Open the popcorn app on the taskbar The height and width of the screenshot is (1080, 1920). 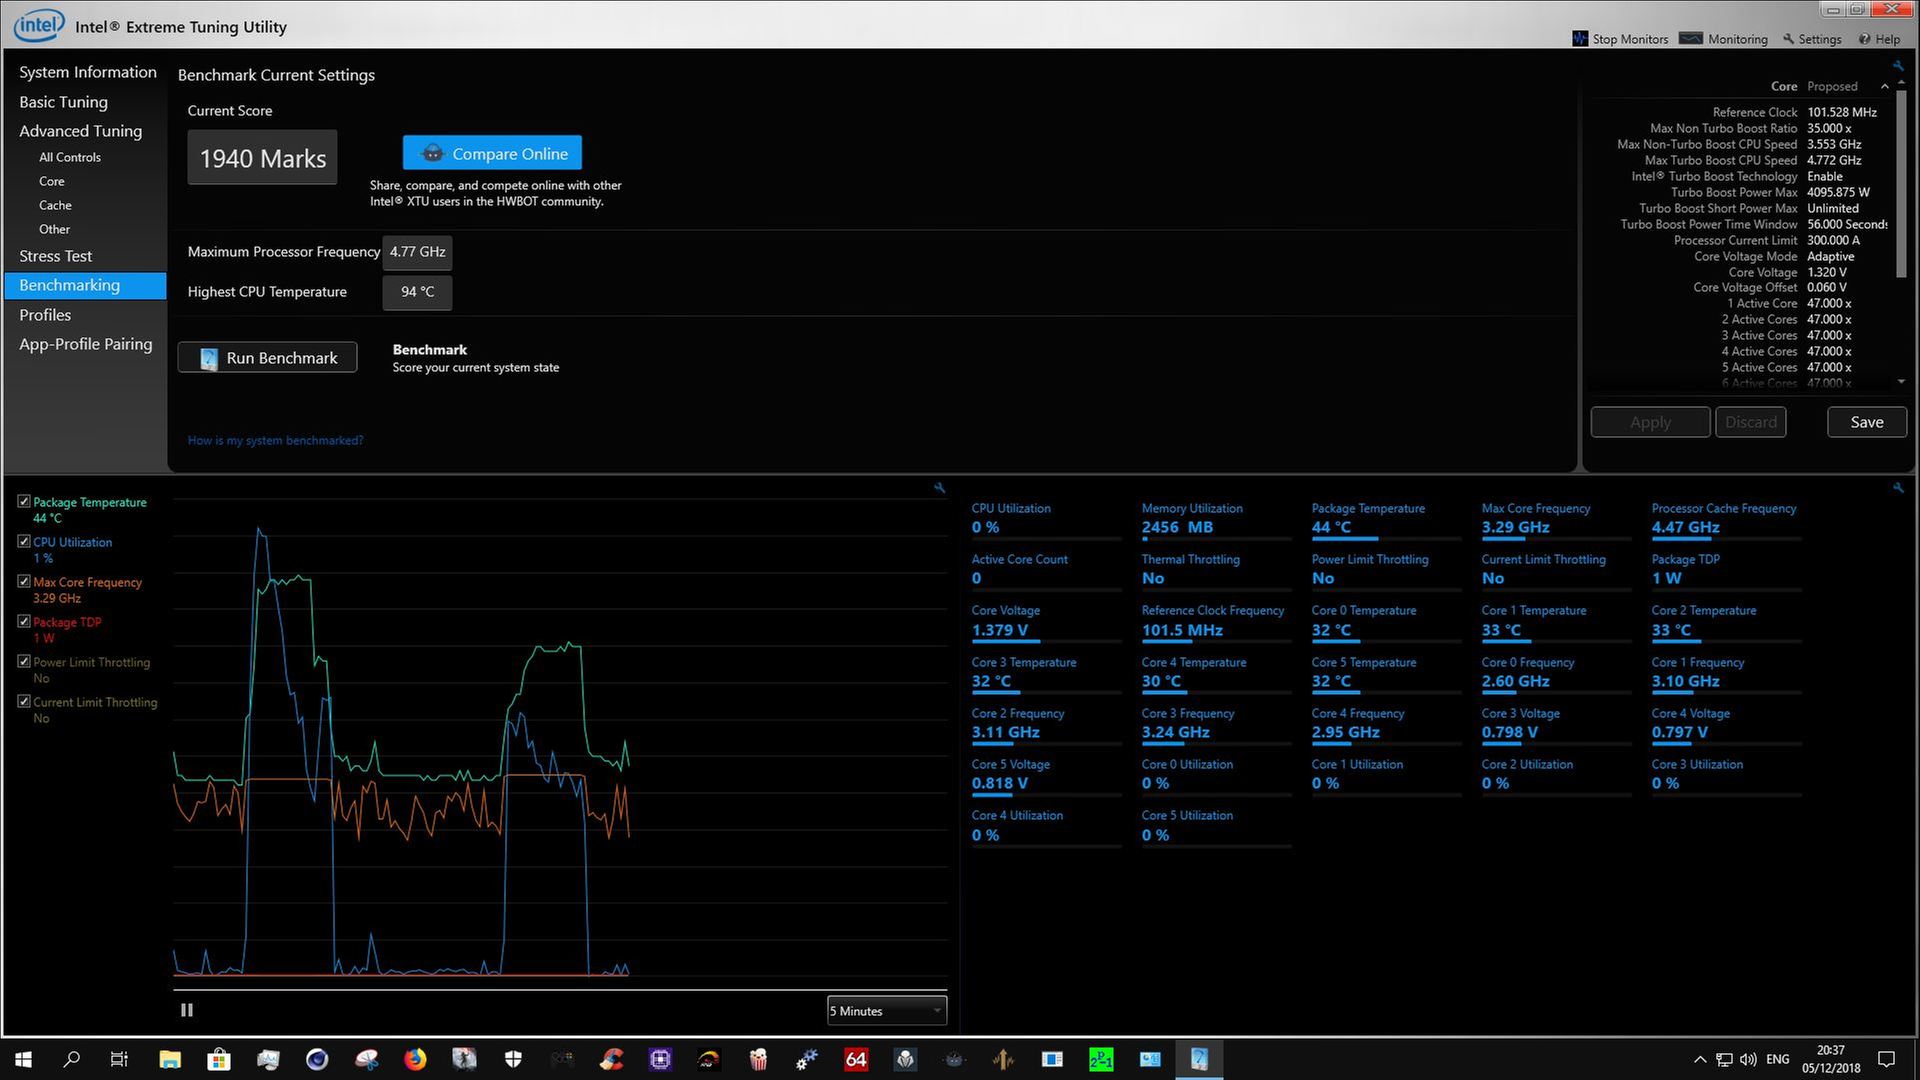coord(758,1059)
